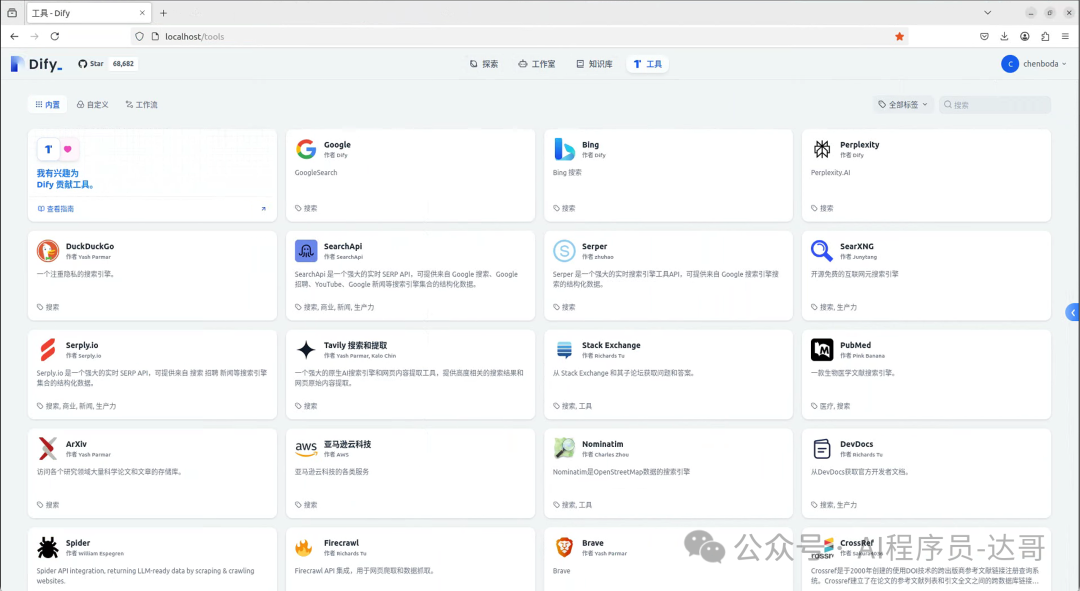Click the Brave lion icon
Image resolution: width=1080 pixels, height=591 pixels.
564,548
